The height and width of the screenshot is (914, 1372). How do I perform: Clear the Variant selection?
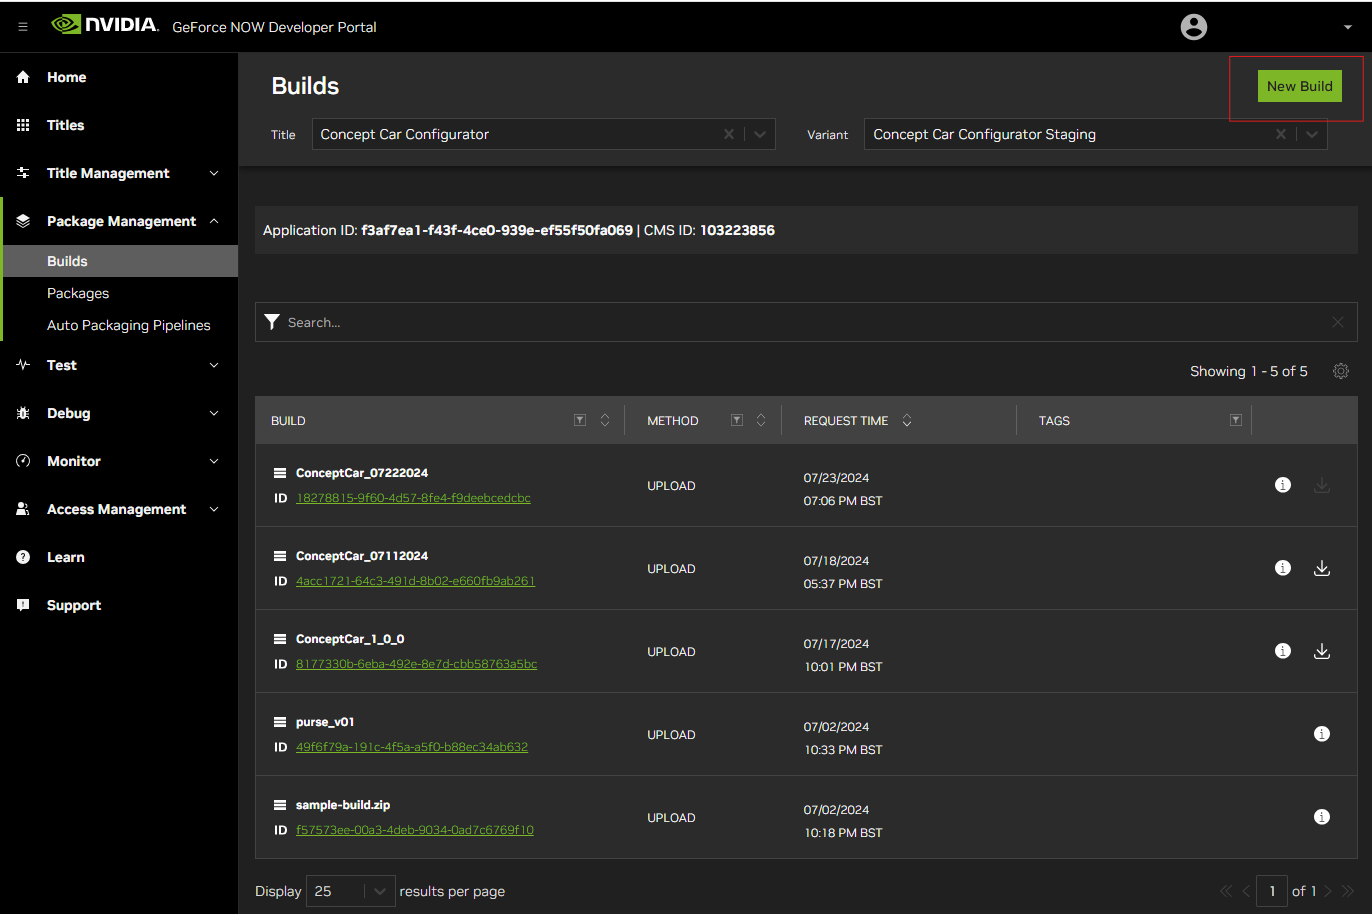1281,134
